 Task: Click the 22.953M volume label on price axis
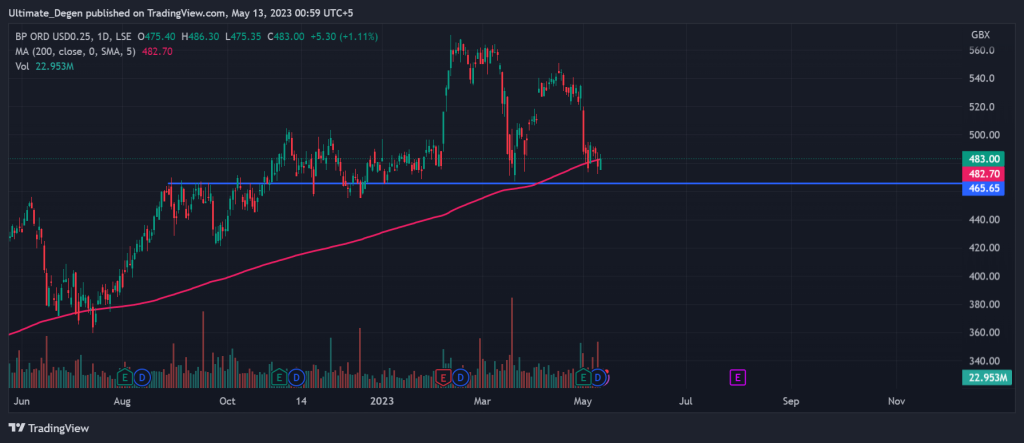coord(983,377)
